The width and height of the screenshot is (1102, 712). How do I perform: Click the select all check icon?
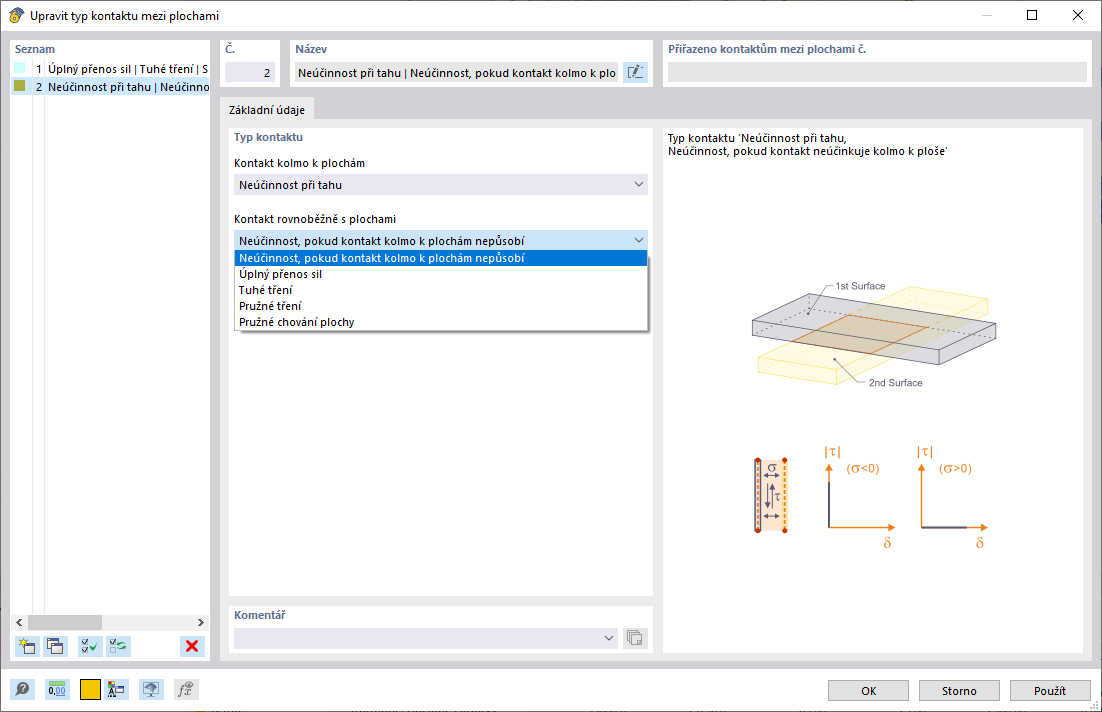[90, 646]
